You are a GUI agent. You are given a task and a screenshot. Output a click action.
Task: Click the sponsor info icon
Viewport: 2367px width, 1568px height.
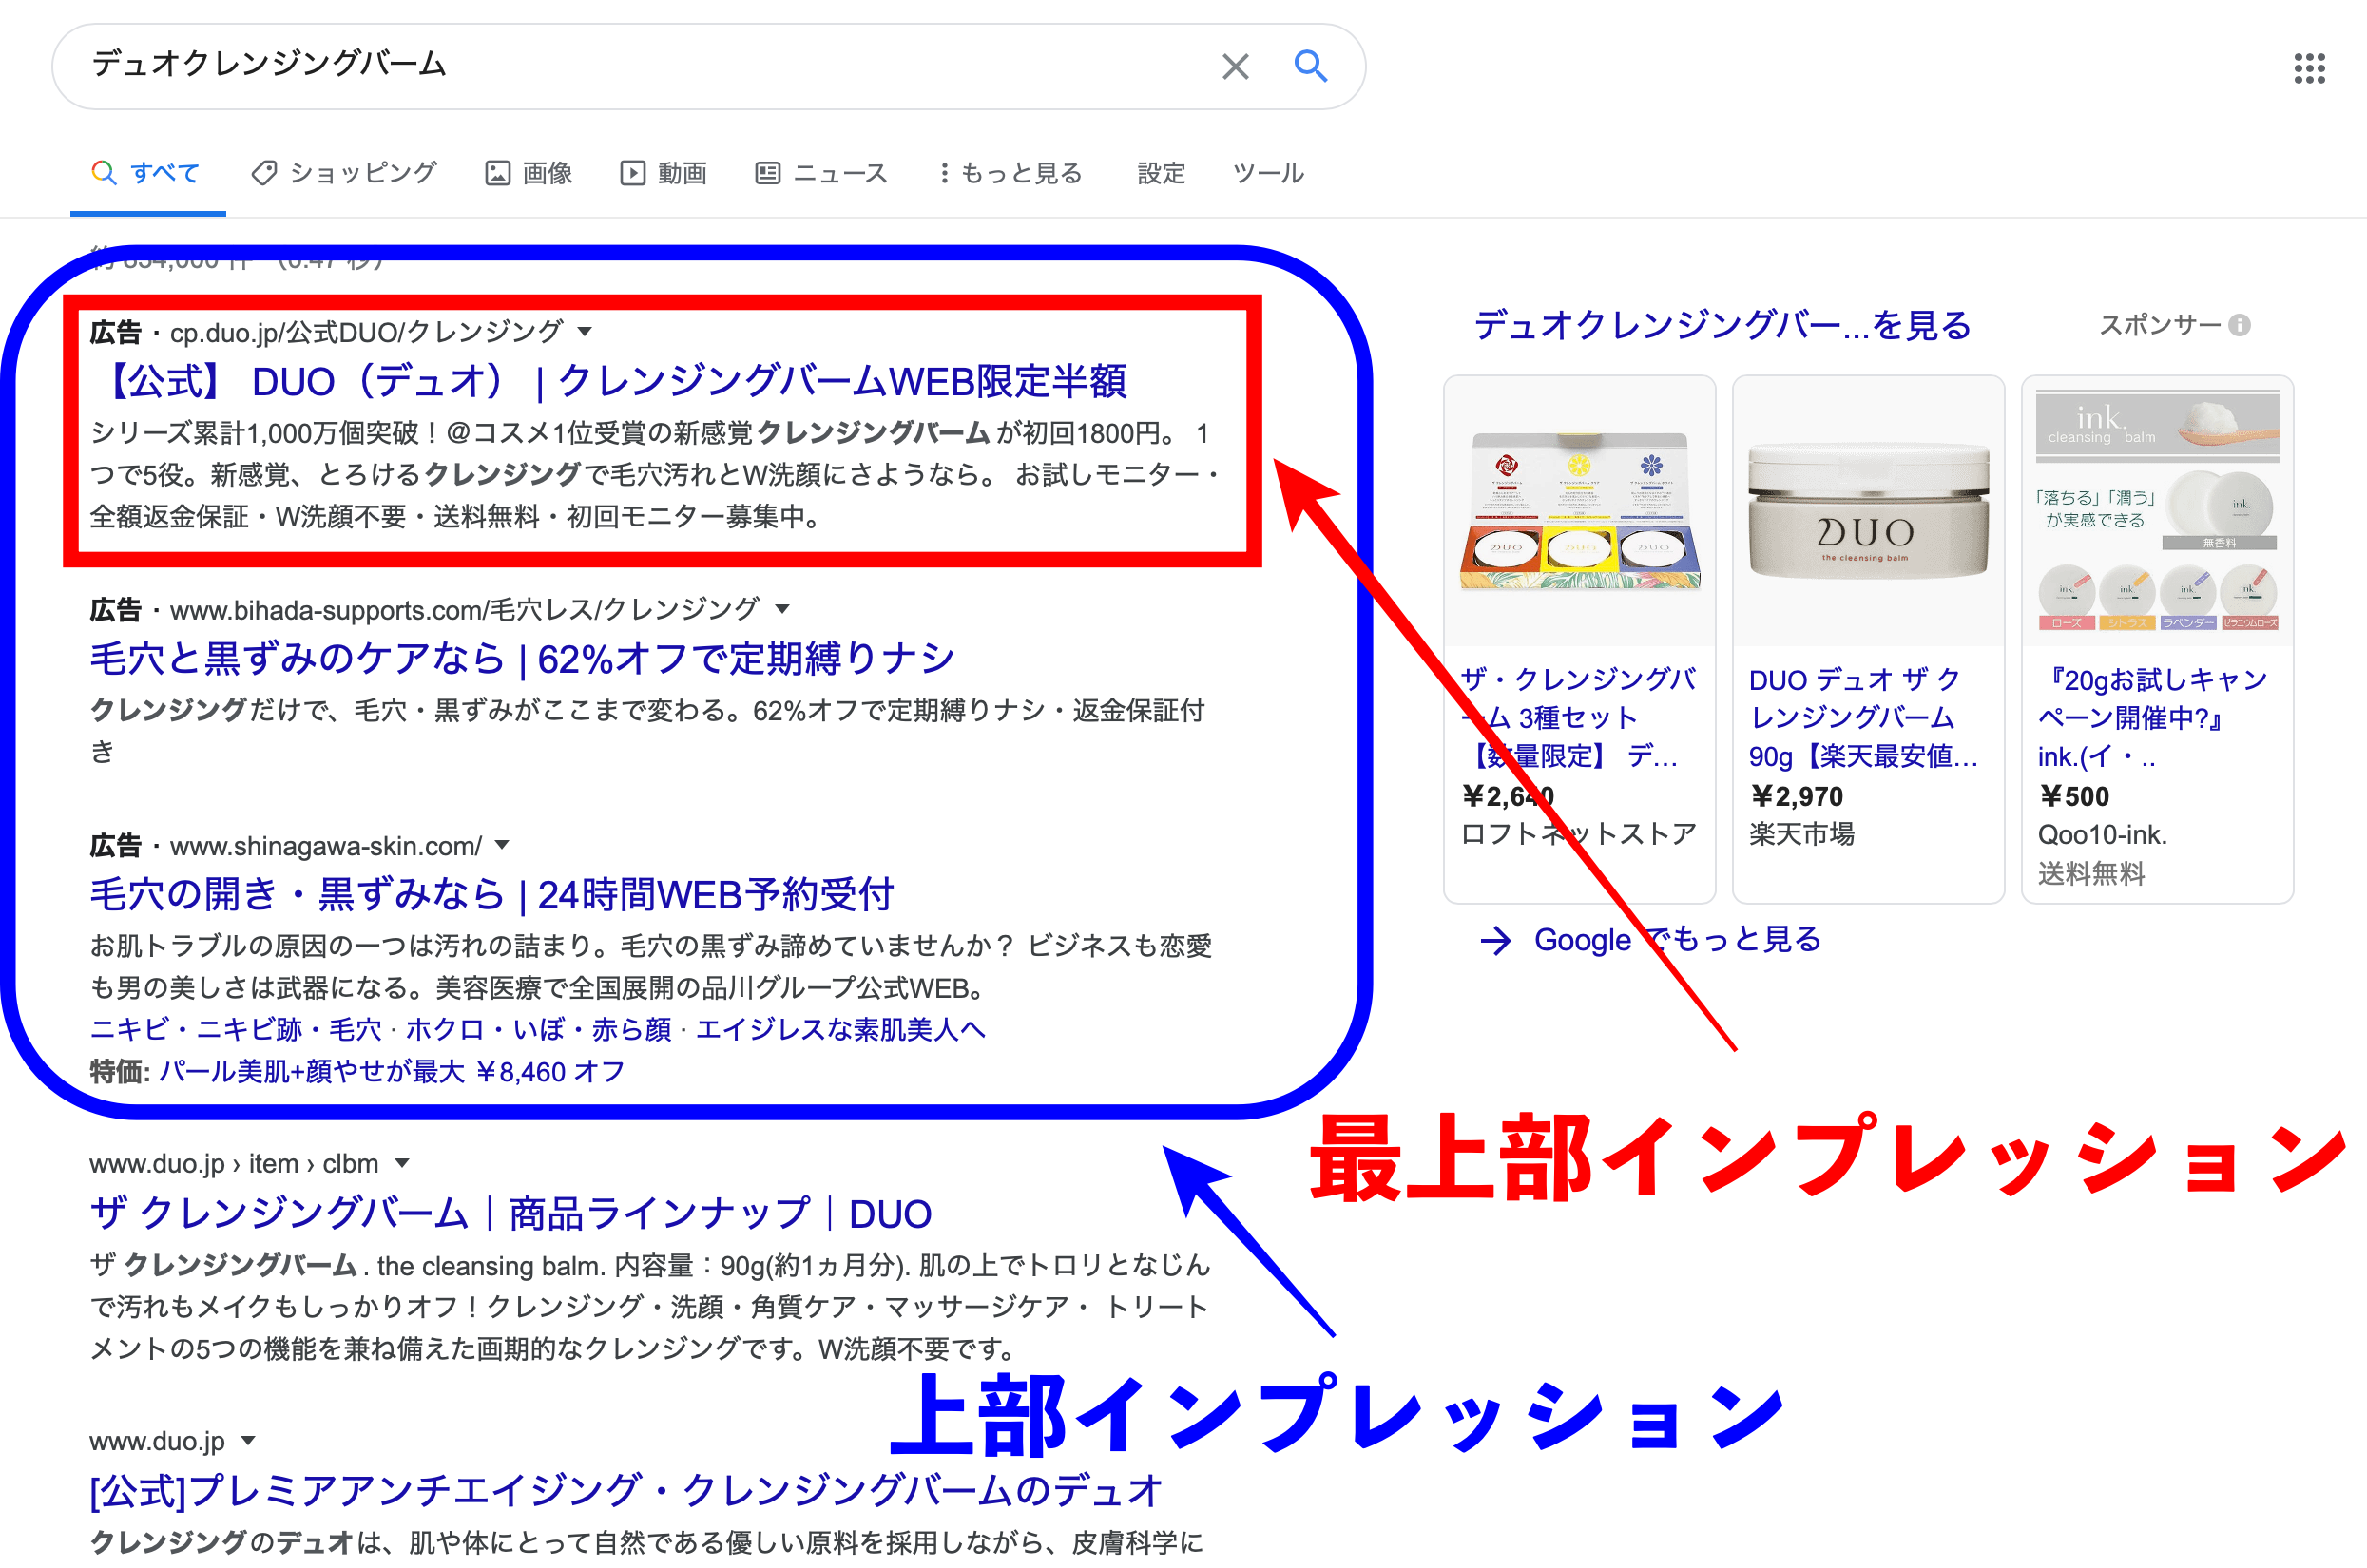coord(2240,325)
